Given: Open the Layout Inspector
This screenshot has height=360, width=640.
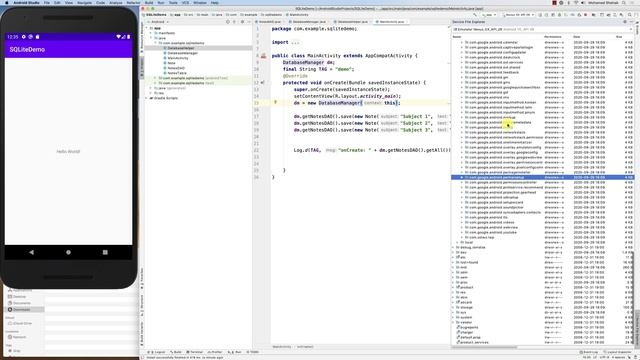Looking at the screenshot, I should pyautogui.click(x=618, y=352).
